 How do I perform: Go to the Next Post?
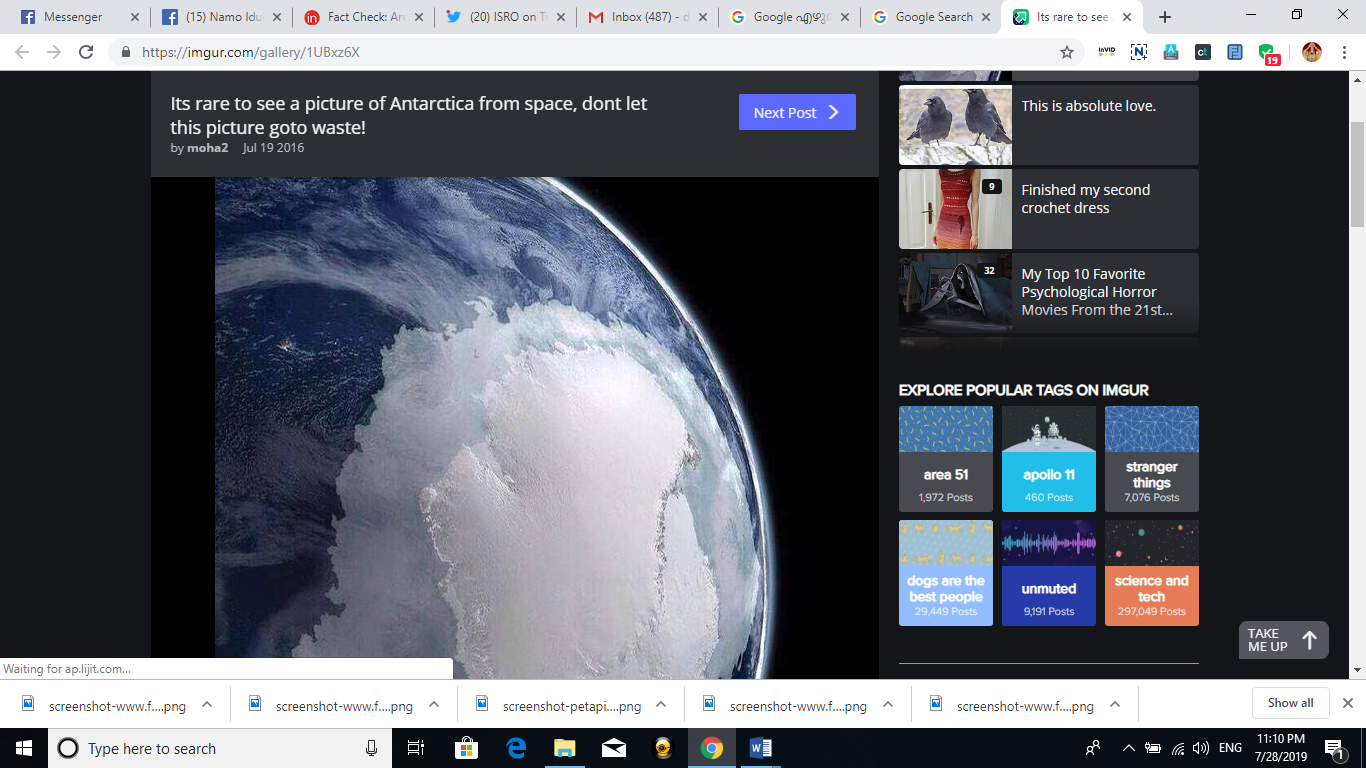tap(797, 112)
